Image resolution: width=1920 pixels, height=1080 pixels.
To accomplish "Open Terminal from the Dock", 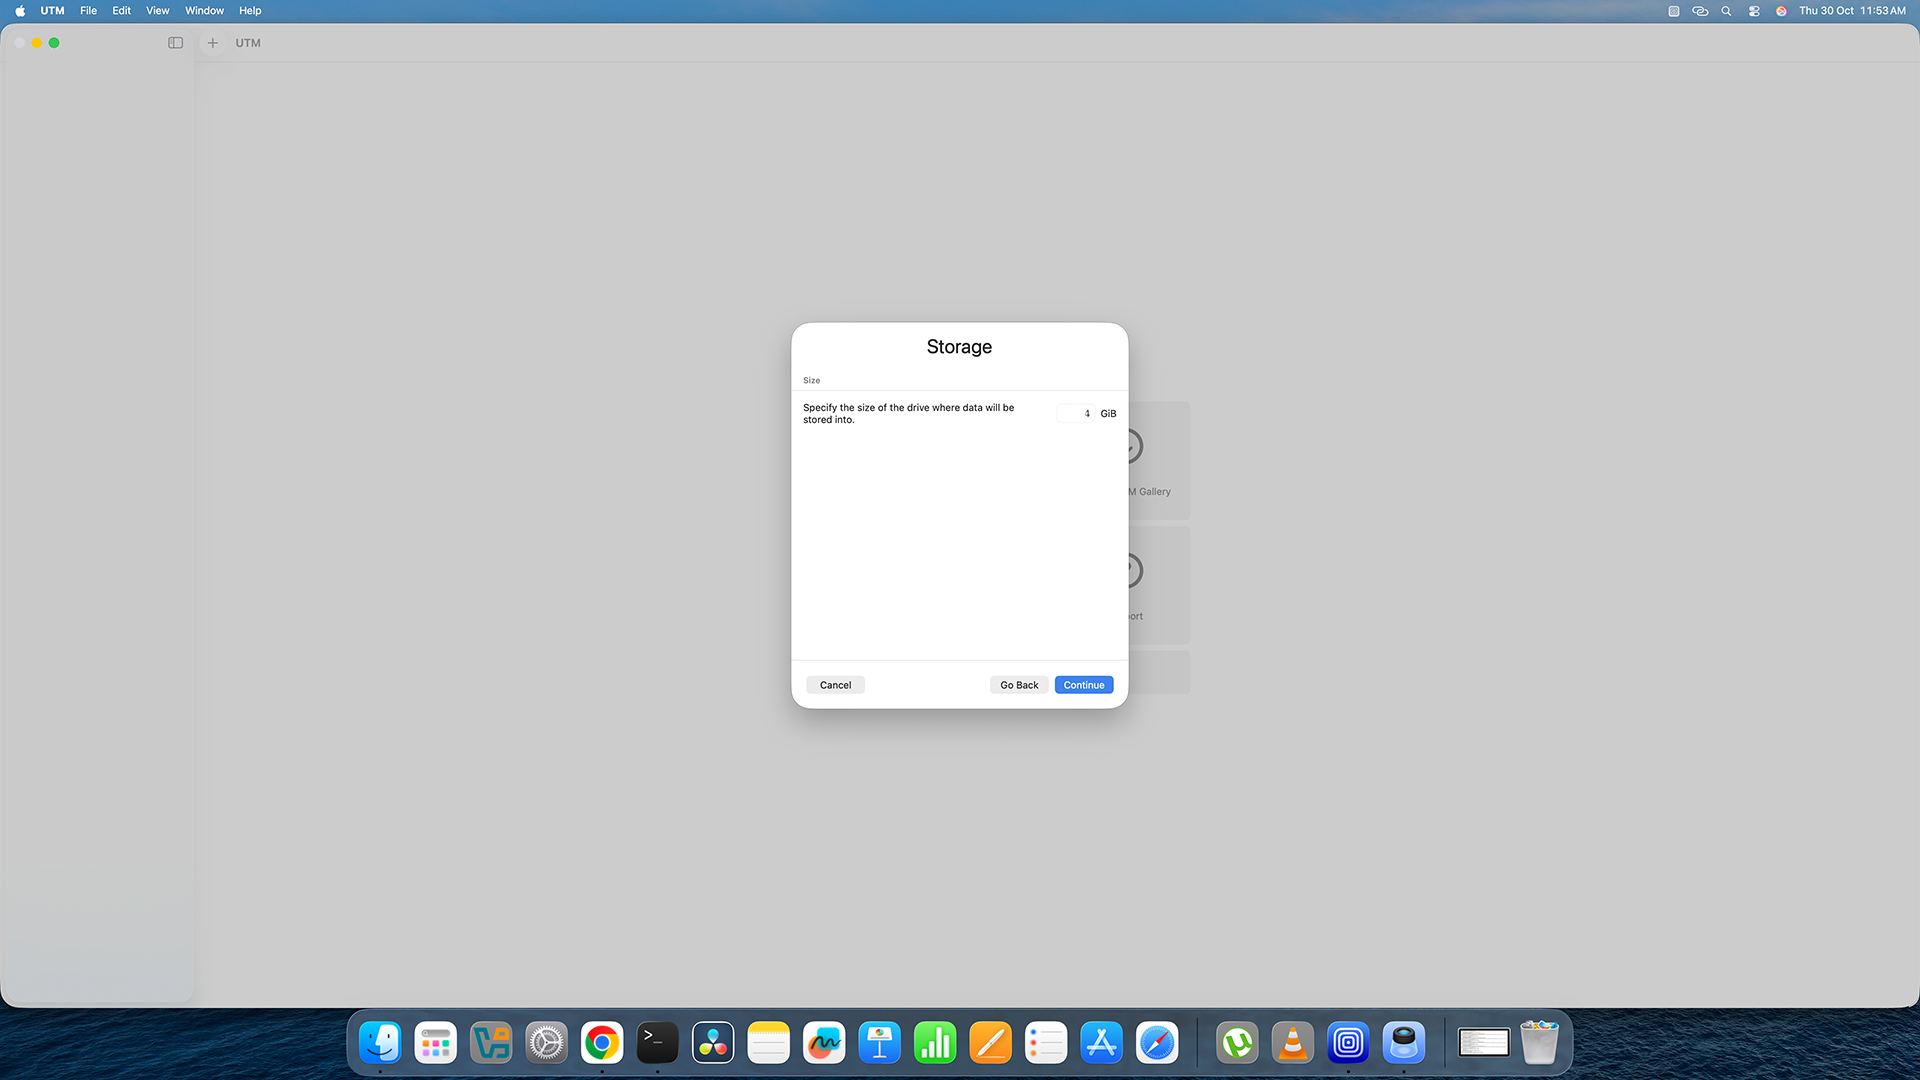I will 657,1042.
